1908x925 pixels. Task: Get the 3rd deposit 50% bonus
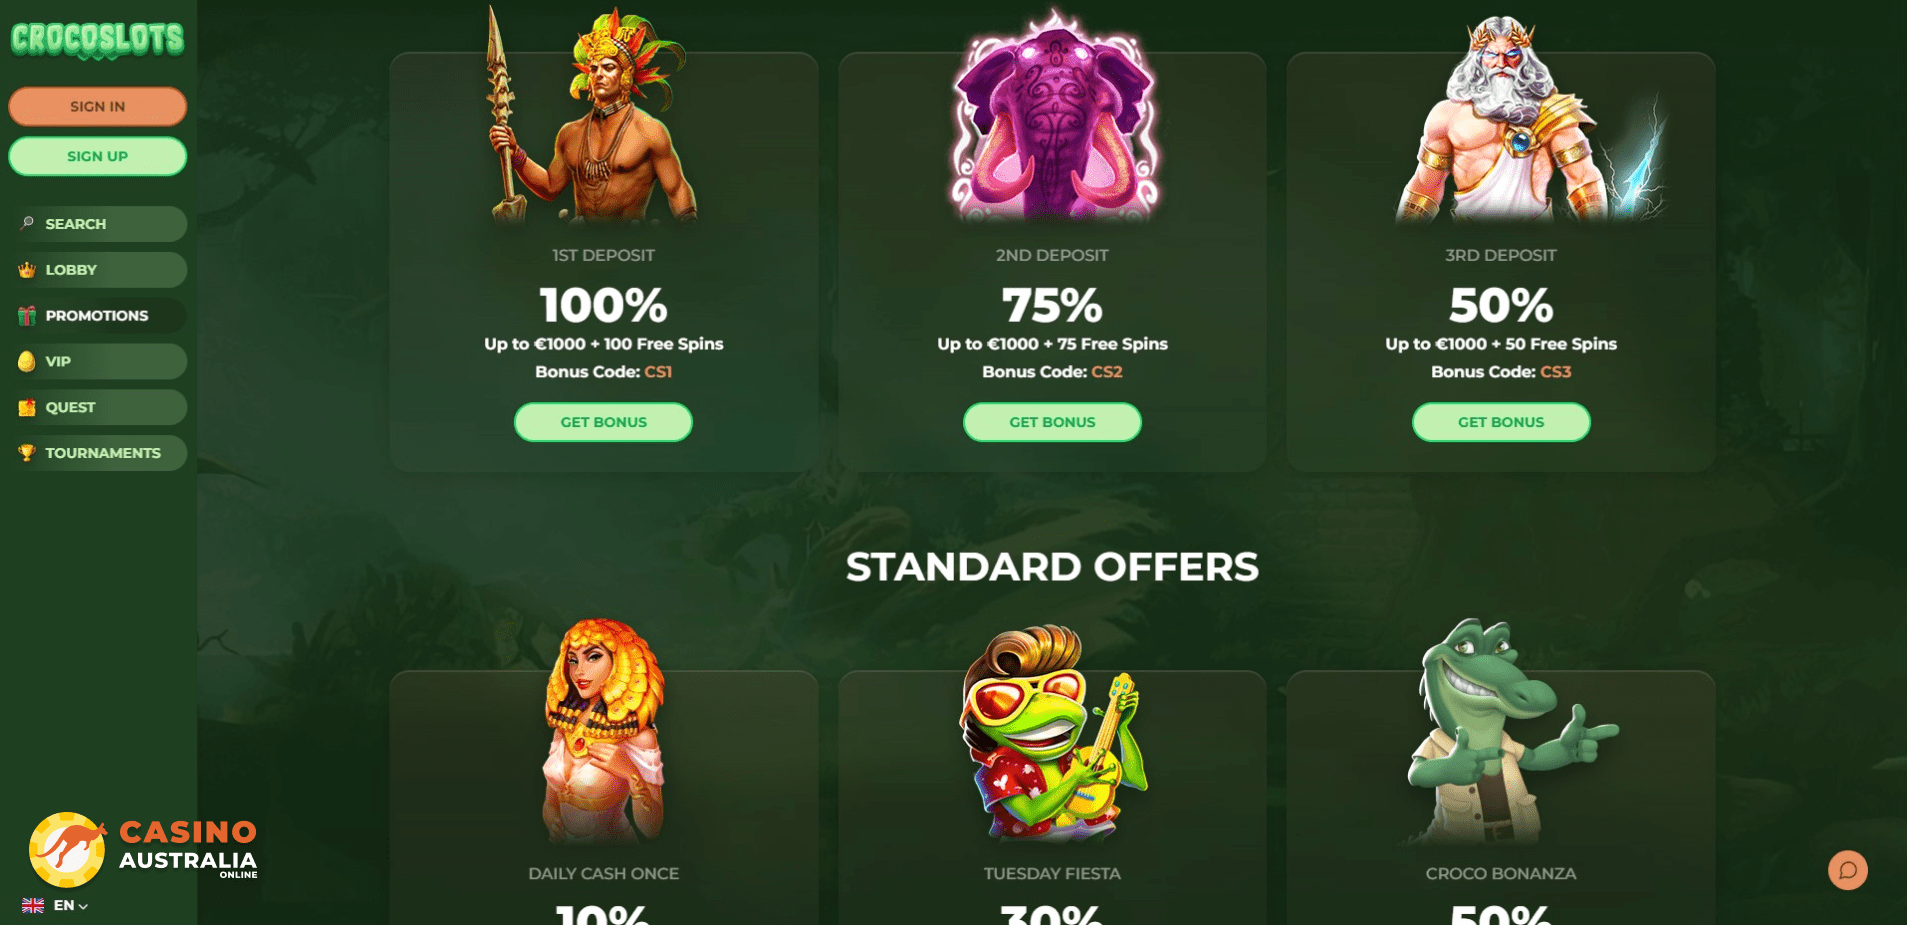pyautogui.click(x=1501, y=422)
